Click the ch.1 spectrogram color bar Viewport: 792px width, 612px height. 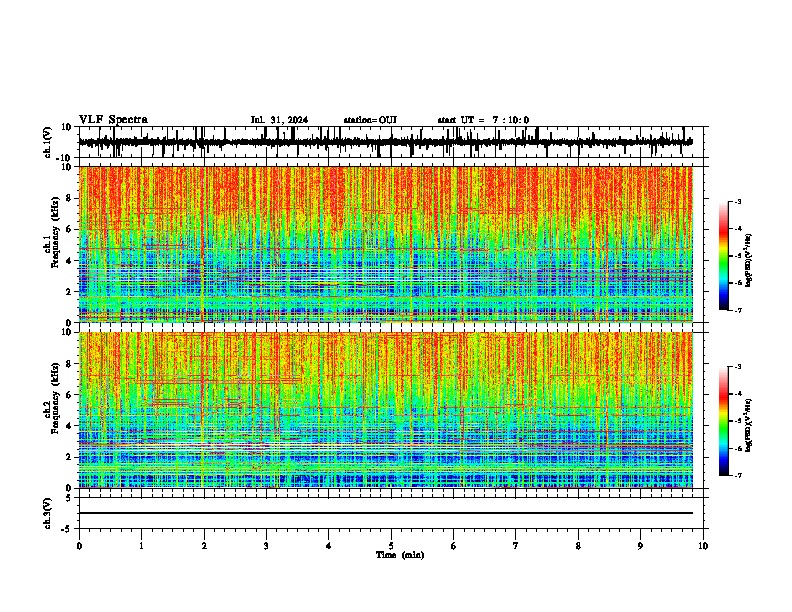[724, 256]
